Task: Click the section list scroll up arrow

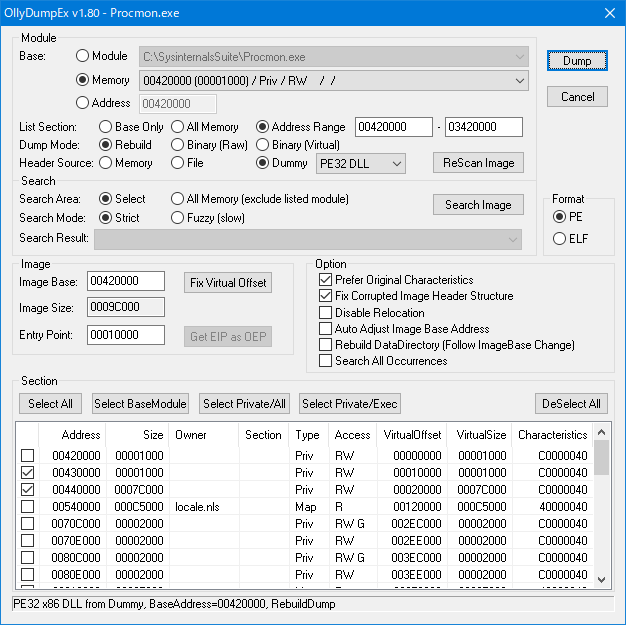Action: click(x=602, y=432)
